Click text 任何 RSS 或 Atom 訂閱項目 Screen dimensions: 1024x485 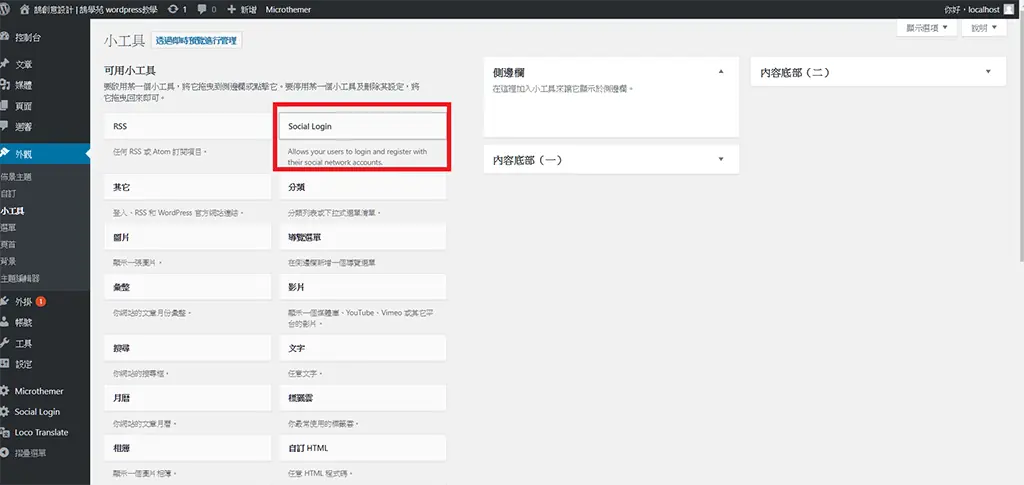click(x=159, y=151)
